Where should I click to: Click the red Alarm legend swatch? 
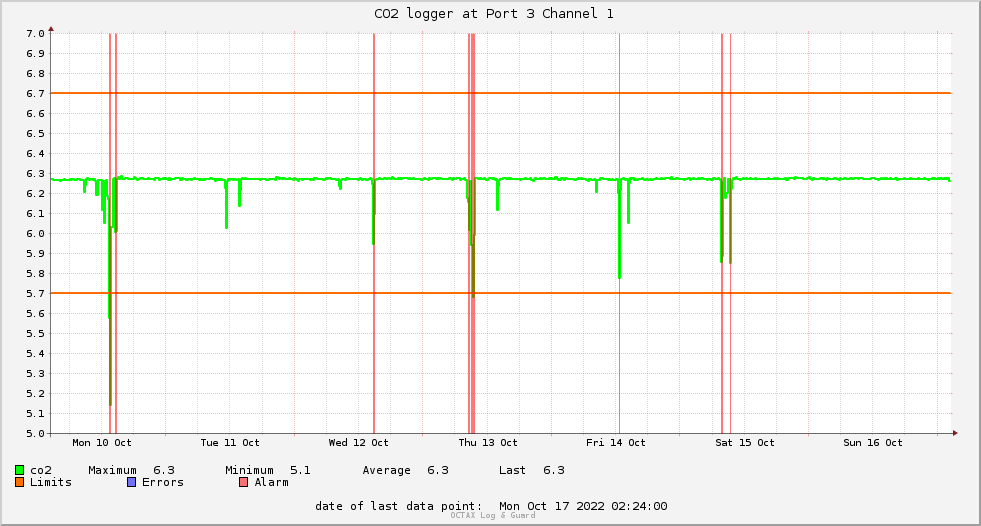coord(243,482)
